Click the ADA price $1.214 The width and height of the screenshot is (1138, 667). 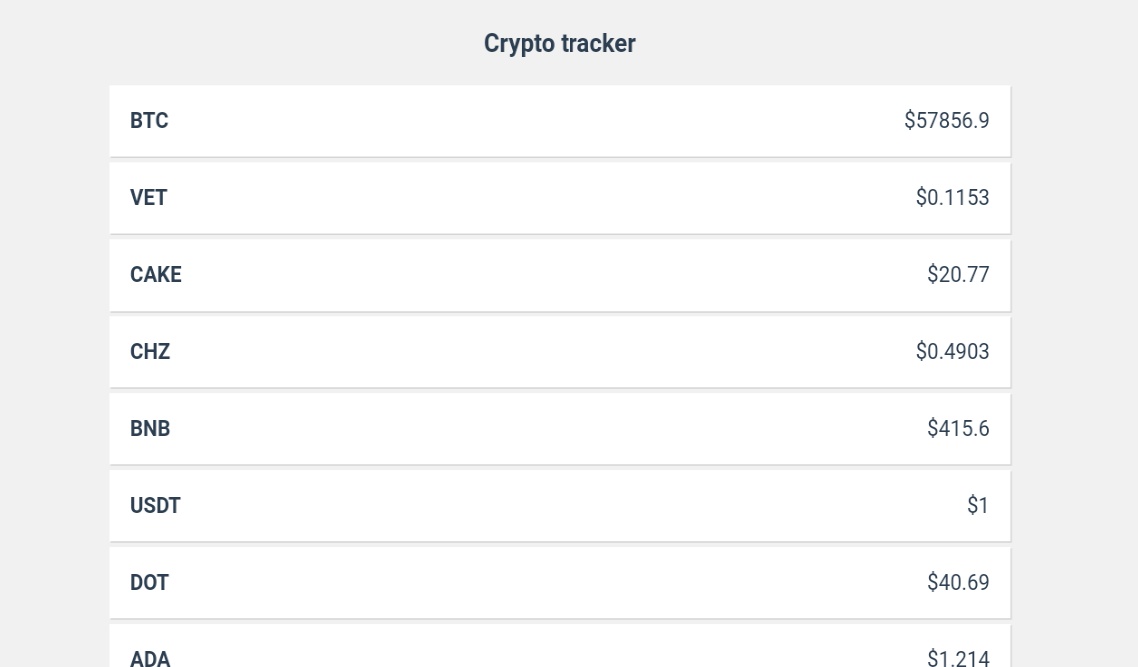tap(958, 657)
